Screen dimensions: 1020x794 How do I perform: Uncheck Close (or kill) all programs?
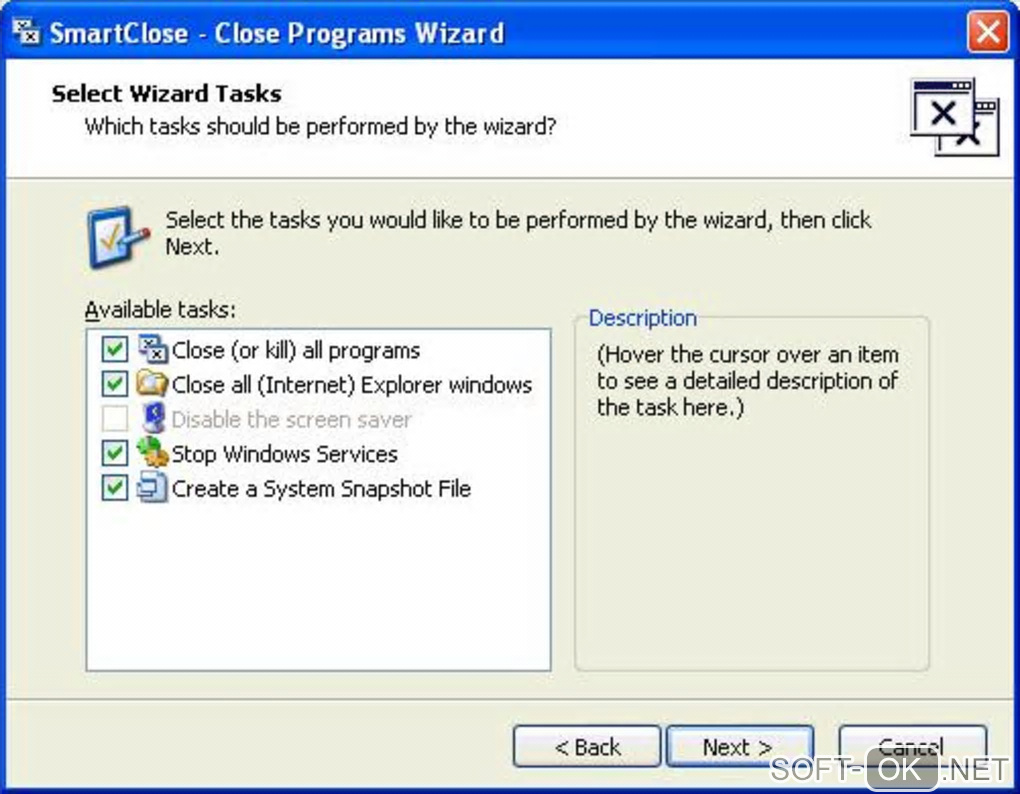115,350
